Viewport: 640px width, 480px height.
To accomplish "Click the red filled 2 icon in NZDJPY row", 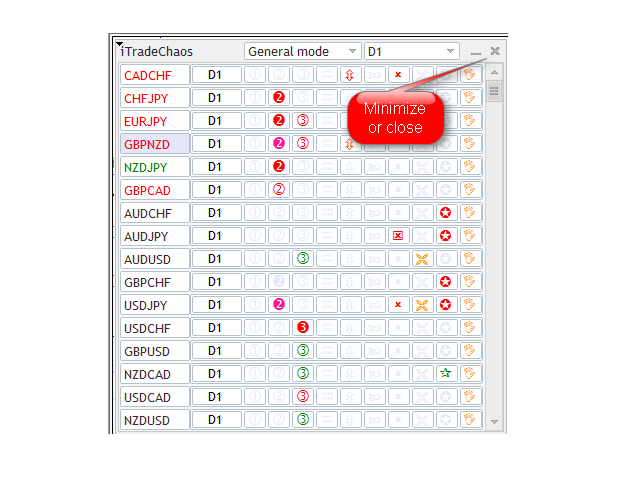I will click(x=279, y=167).
